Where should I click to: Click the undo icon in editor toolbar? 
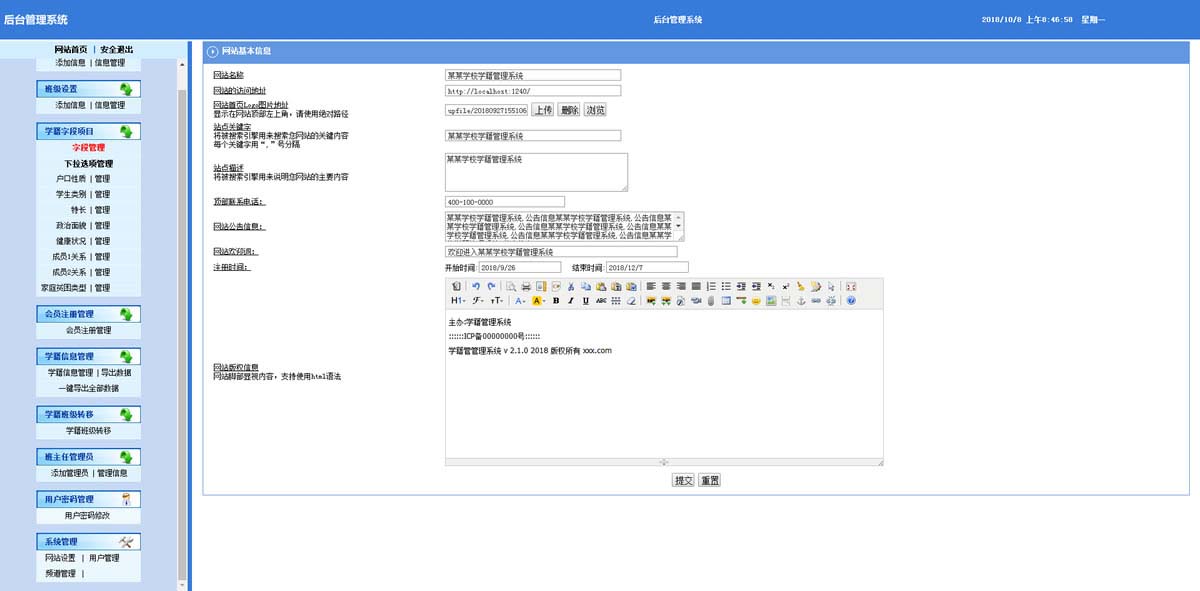[x=476, y=287]
